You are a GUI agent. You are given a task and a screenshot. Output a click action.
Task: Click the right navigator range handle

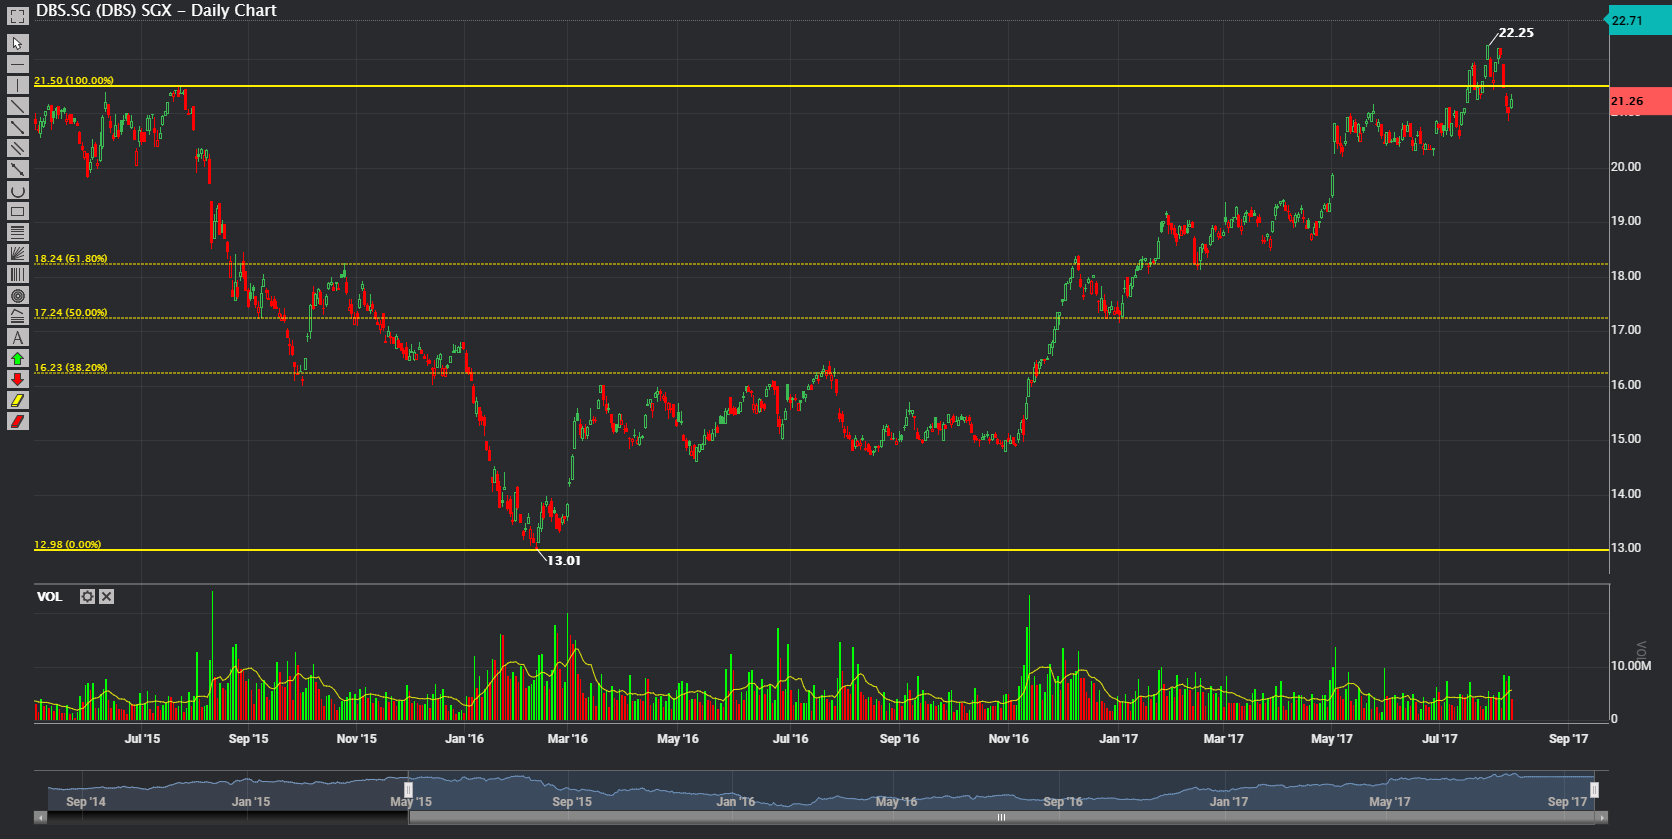[x=1594, y=790]
